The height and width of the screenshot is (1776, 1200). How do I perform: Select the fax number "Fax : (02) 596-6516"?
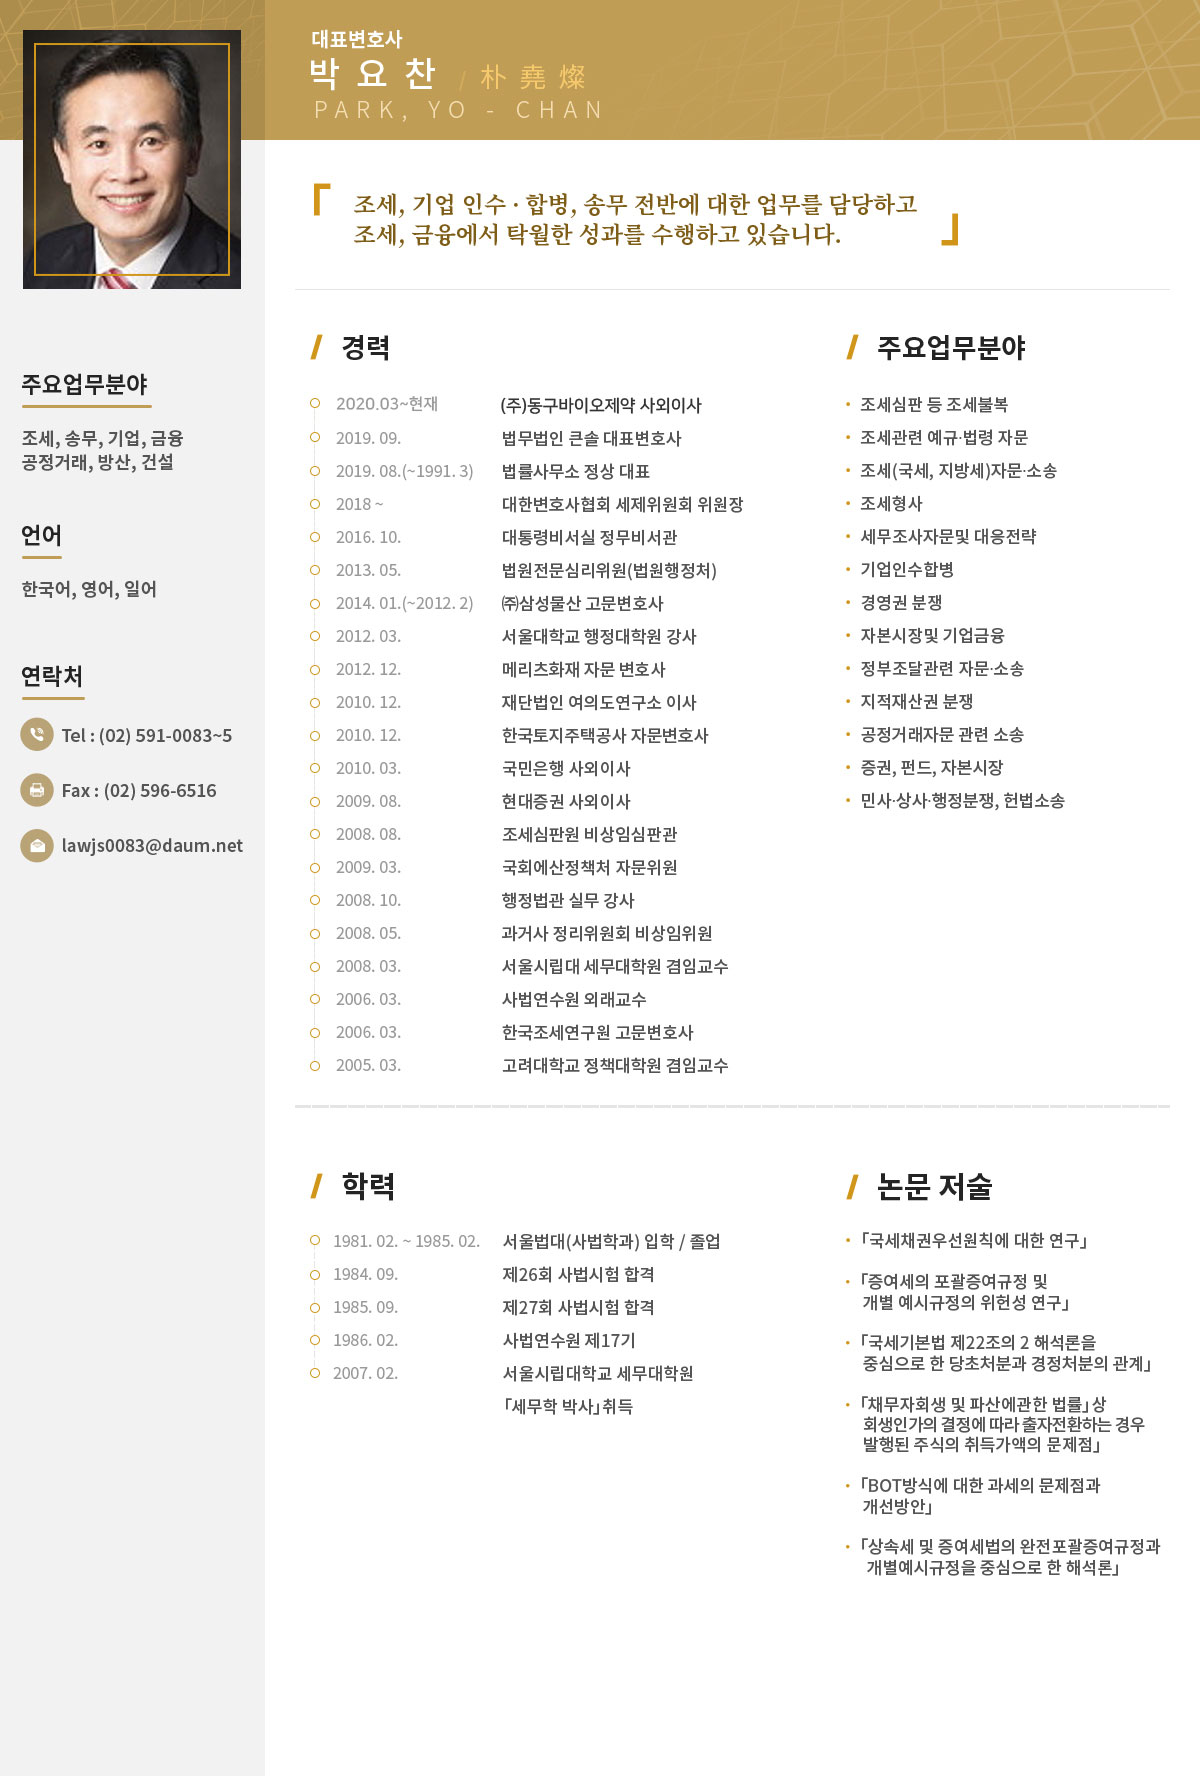pos(139,791)
